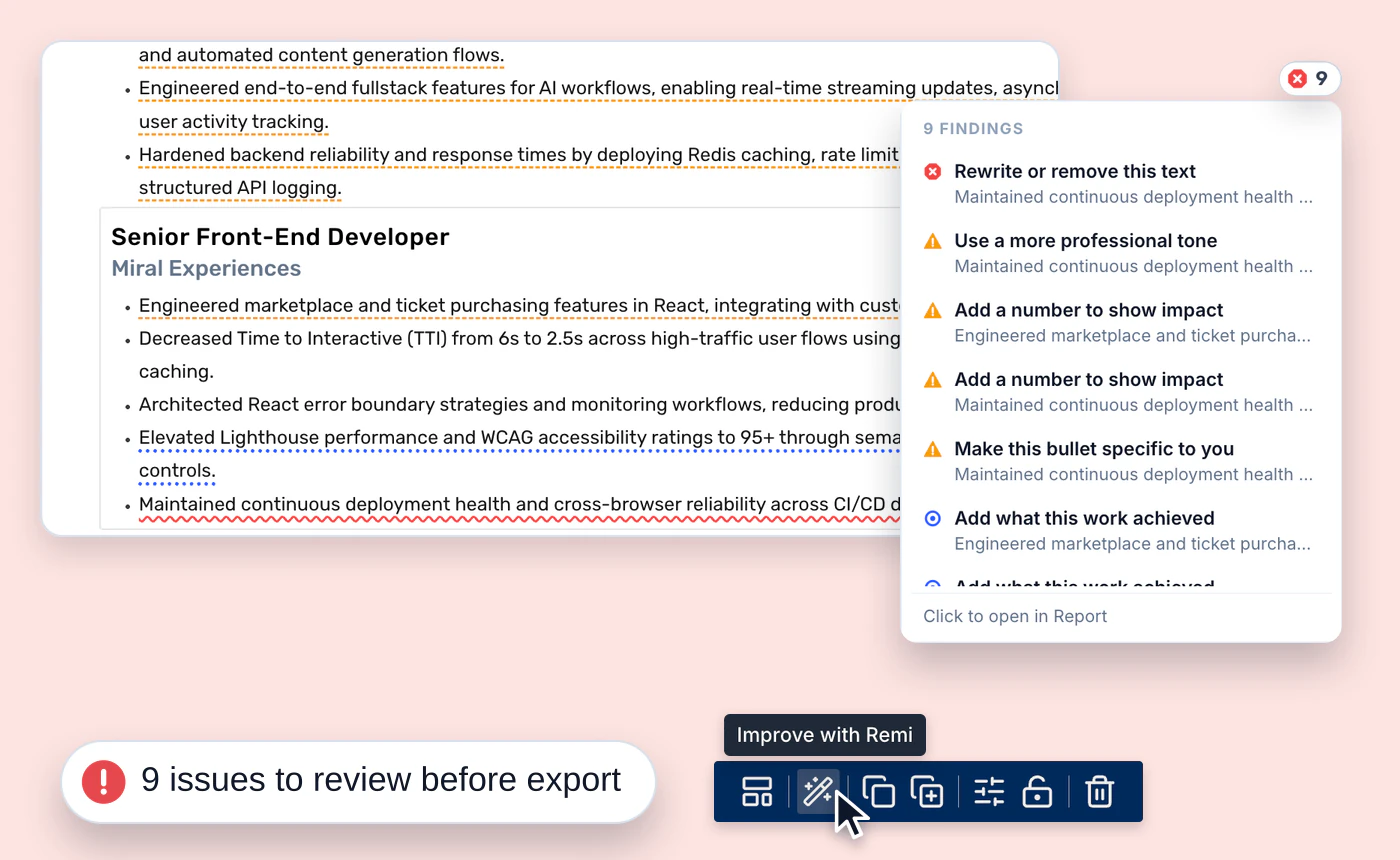Click the layout sections icon in the toolbar
Viewport: 1400px width, 860px height.
pos(757,792)
